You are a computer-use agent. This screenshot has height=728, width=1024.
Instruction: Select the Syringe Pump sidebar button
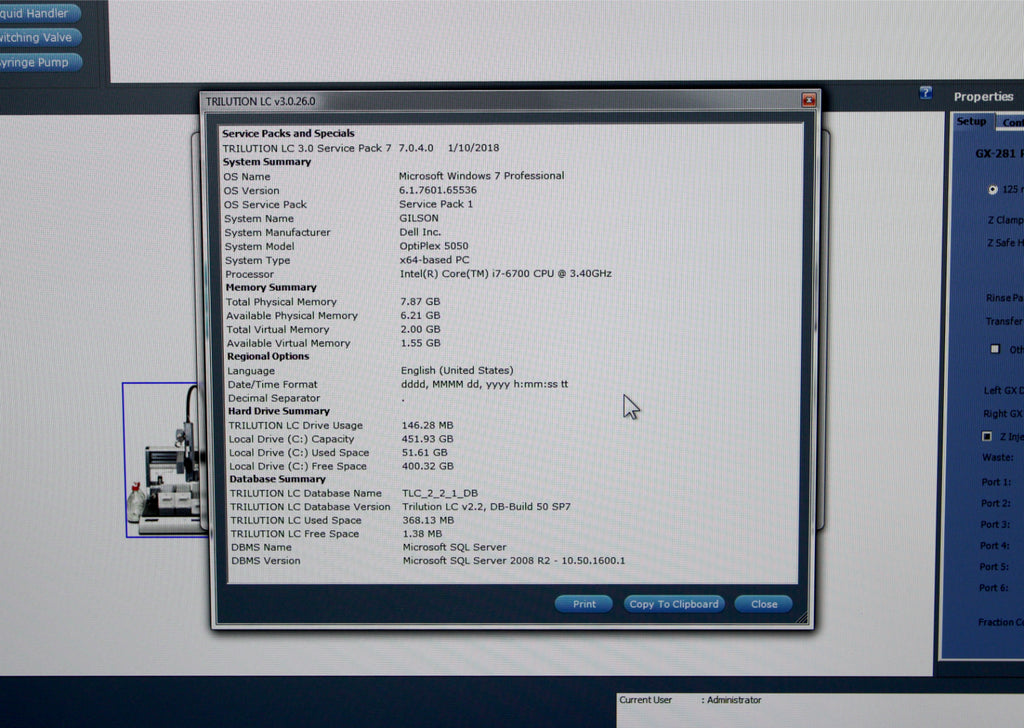tap(40, 63)
